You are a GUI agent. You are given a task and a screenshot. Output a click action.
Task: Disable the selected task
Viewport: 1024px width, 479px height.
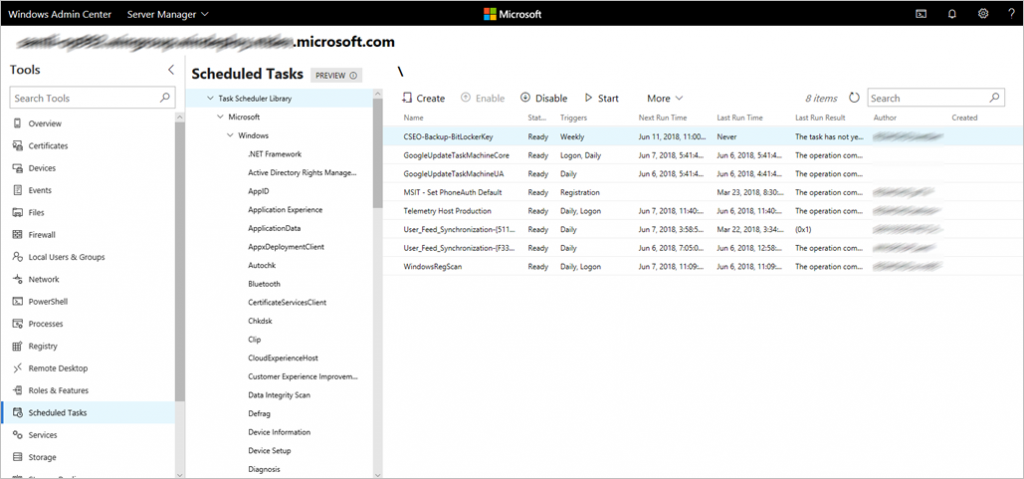544,98
